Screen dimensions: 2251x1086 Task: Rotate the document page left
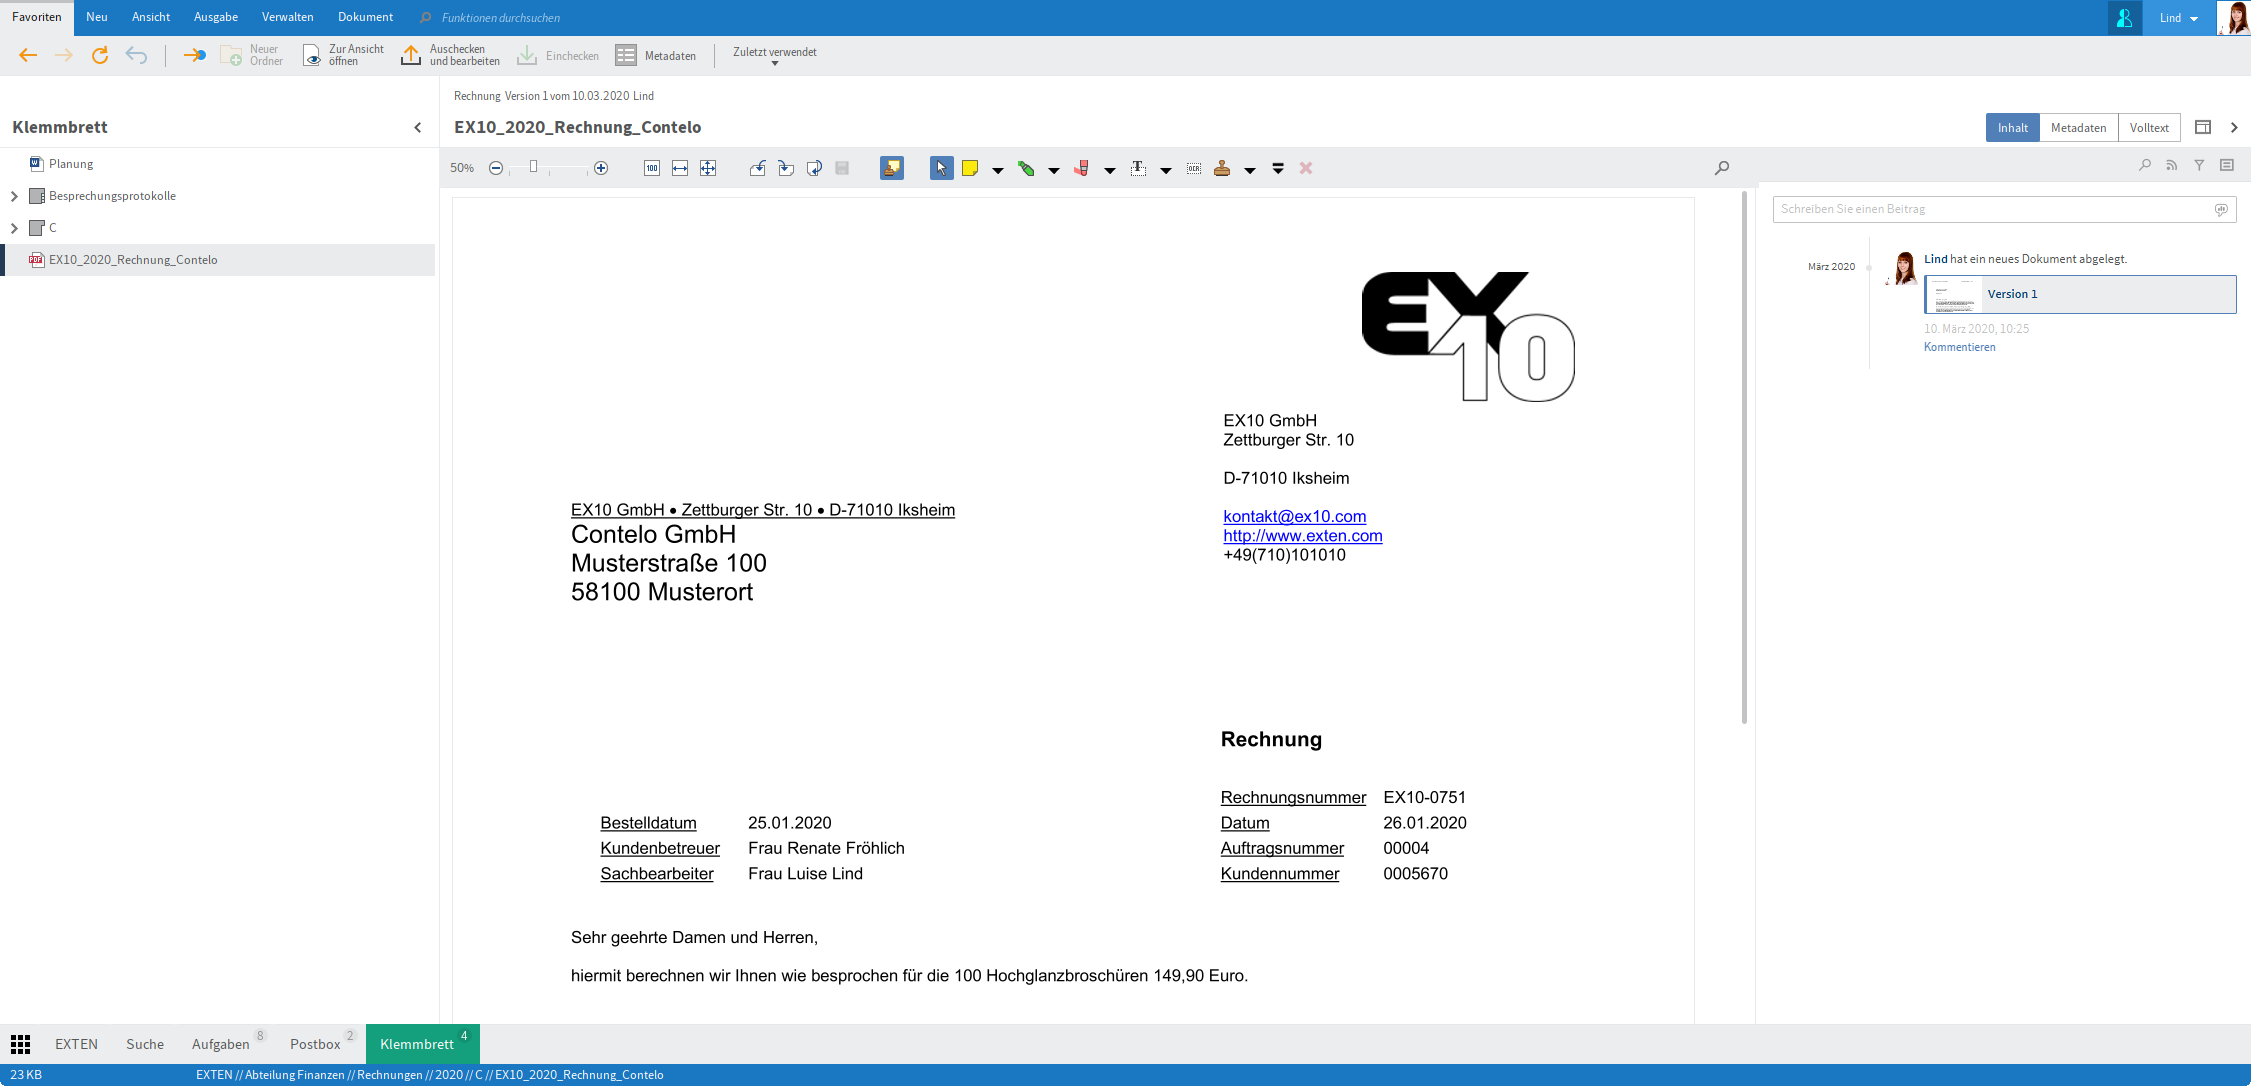pyautogui.click(x=758, y=168)
